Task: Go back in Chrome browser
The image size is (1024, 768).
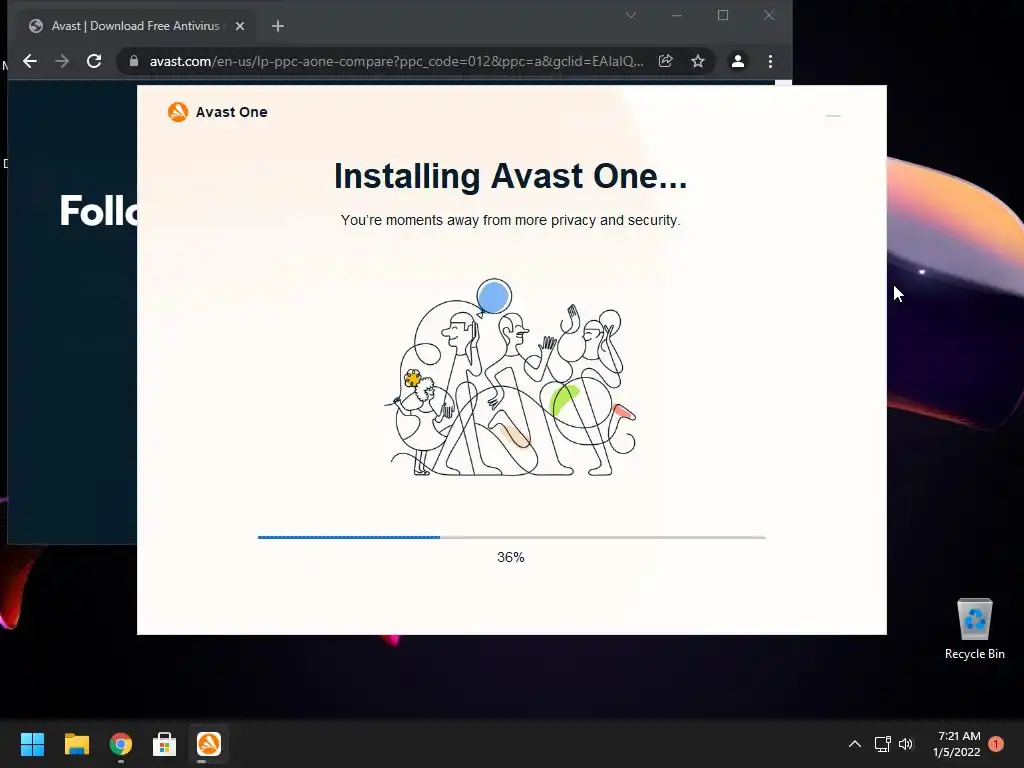Action: 30,61
